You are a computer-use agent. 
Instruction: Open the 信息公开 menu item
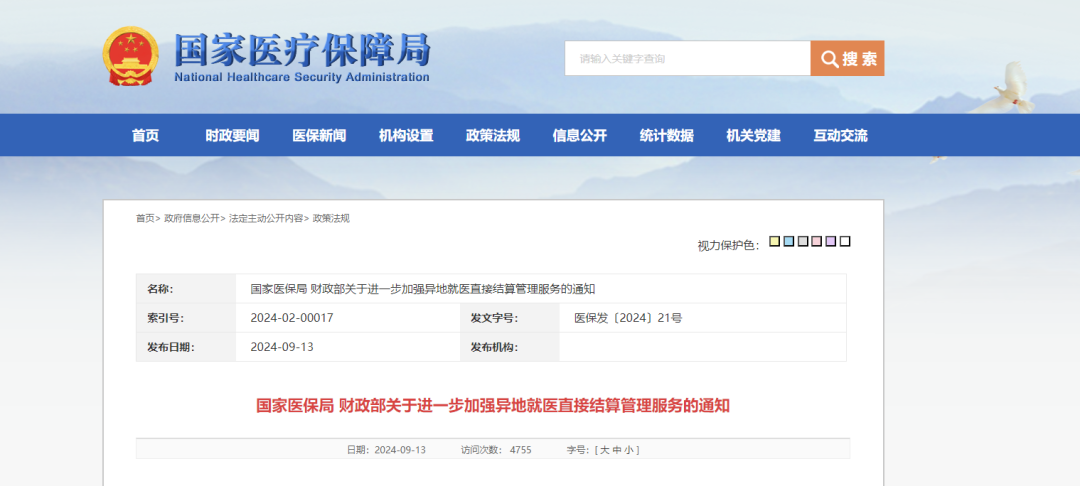(579, 136)
